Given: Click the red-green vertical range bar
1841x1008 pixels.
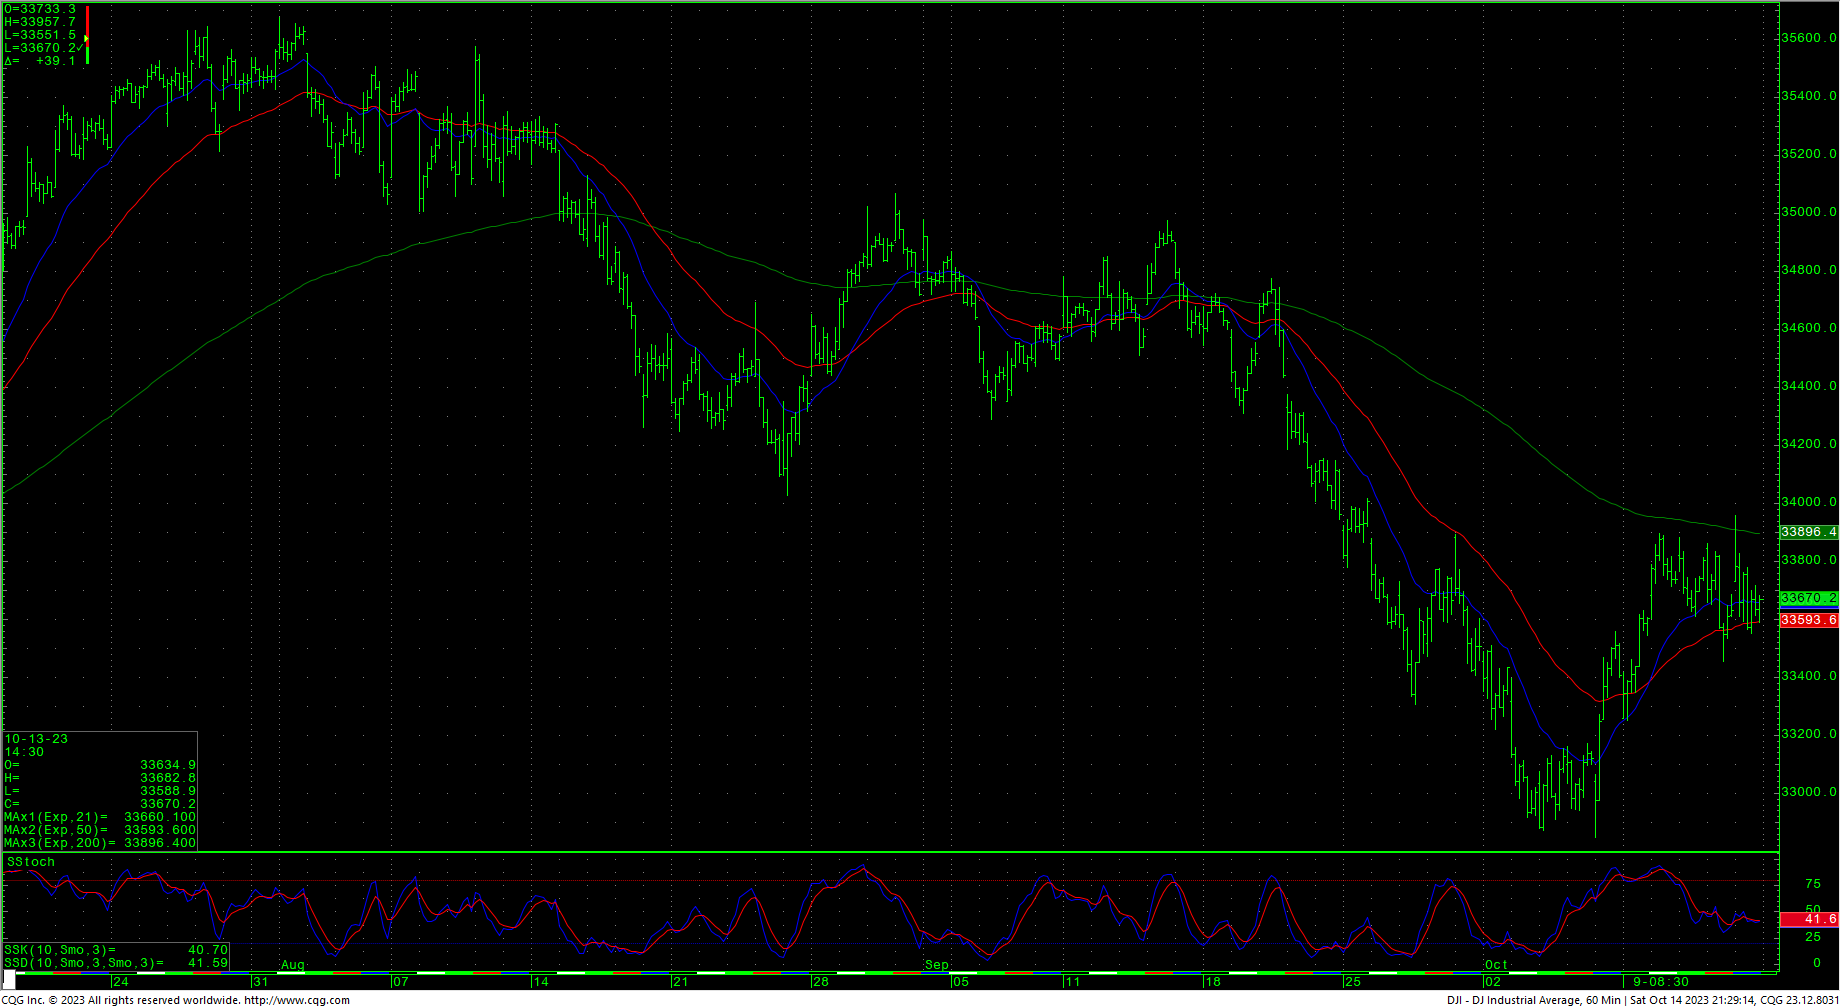Looking at the screenshot, I should [x=88, y=35].
